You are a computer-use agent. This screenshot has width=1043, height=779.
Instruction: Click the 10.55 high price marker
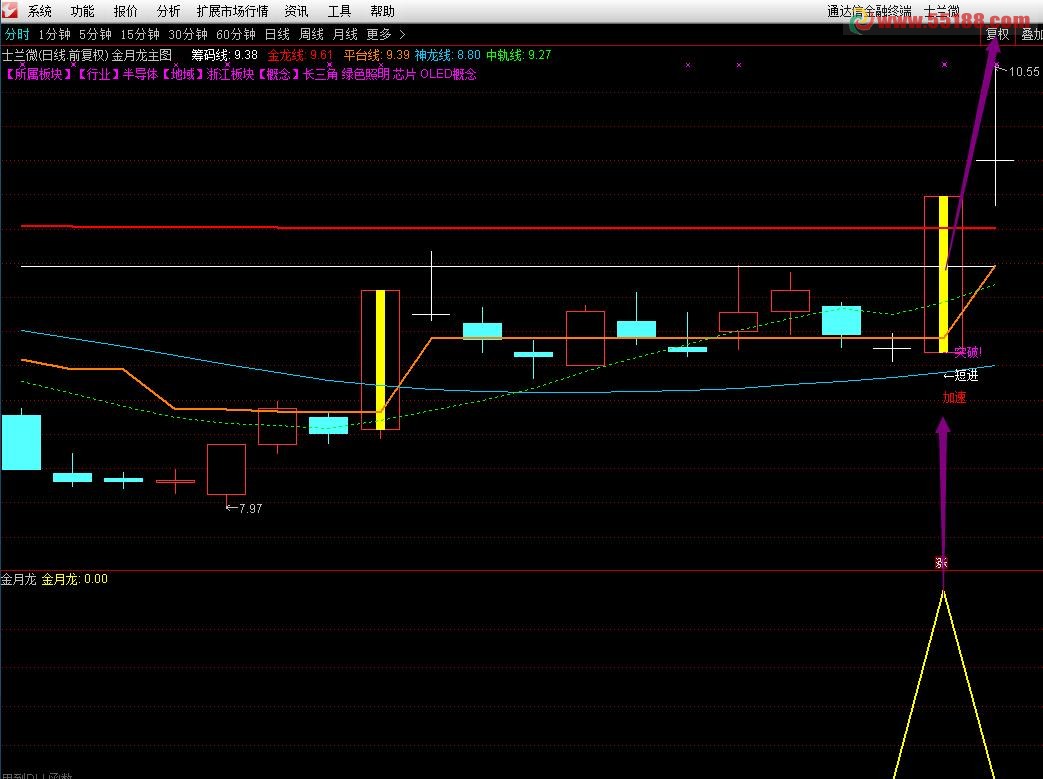coord(1022,71)
